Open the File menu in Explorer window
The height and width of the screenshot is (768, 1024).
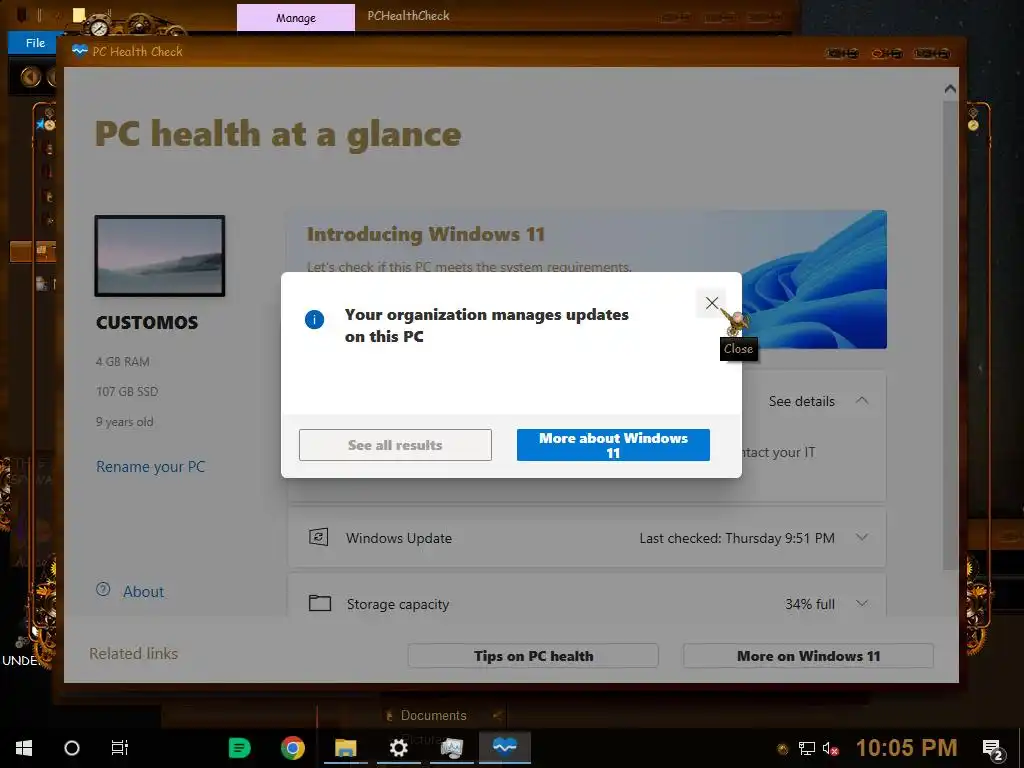point(35,42)
